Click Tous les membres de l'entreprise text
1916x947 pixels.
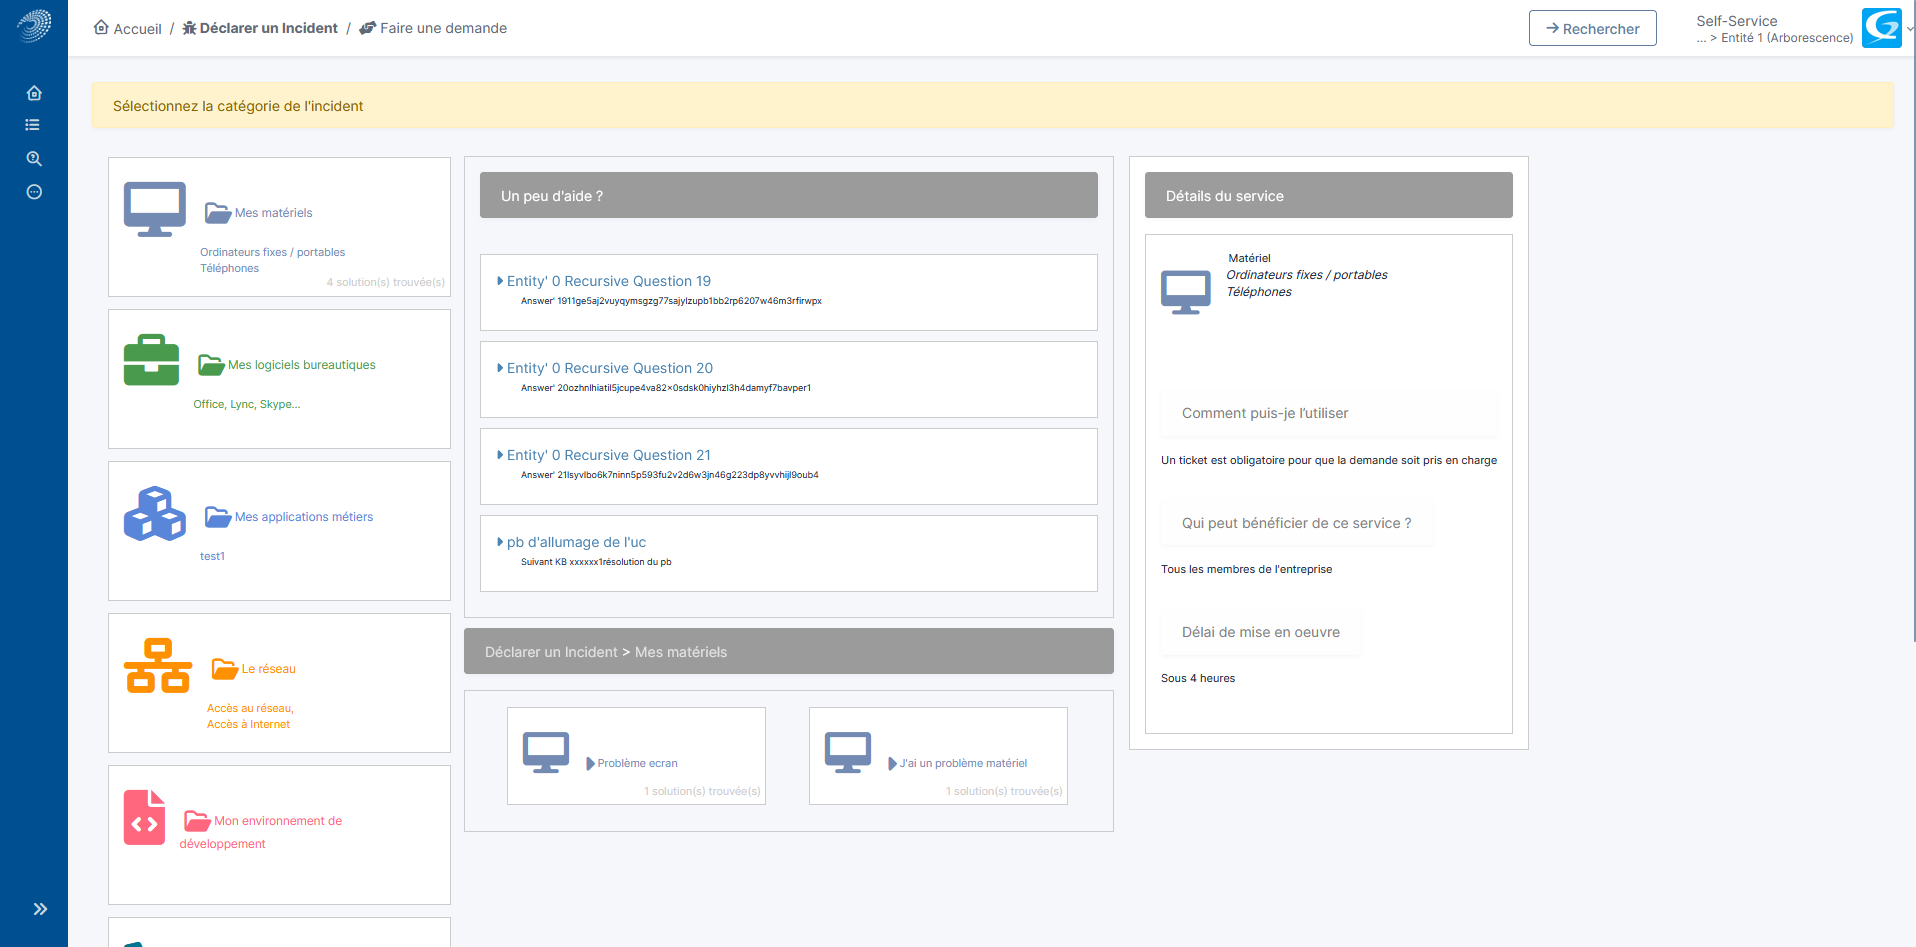click(1246, 569)
